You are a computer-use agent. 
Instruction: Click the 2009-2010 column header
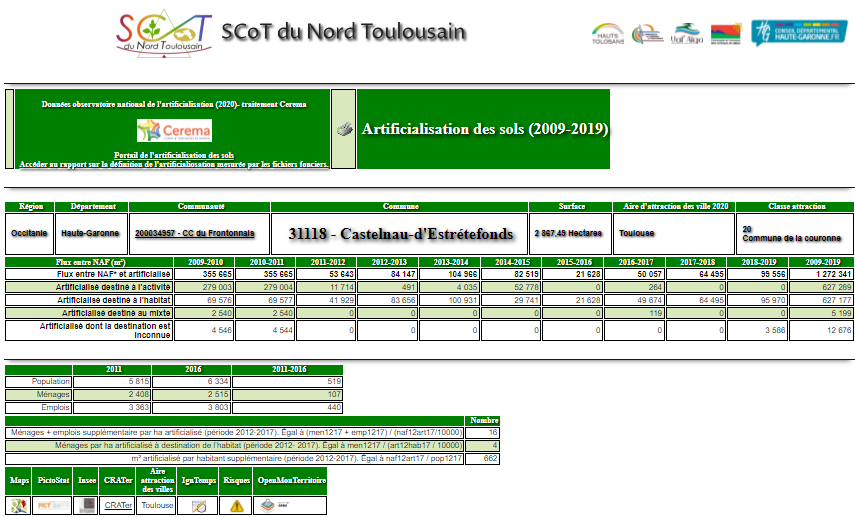(x=205, y=262)
